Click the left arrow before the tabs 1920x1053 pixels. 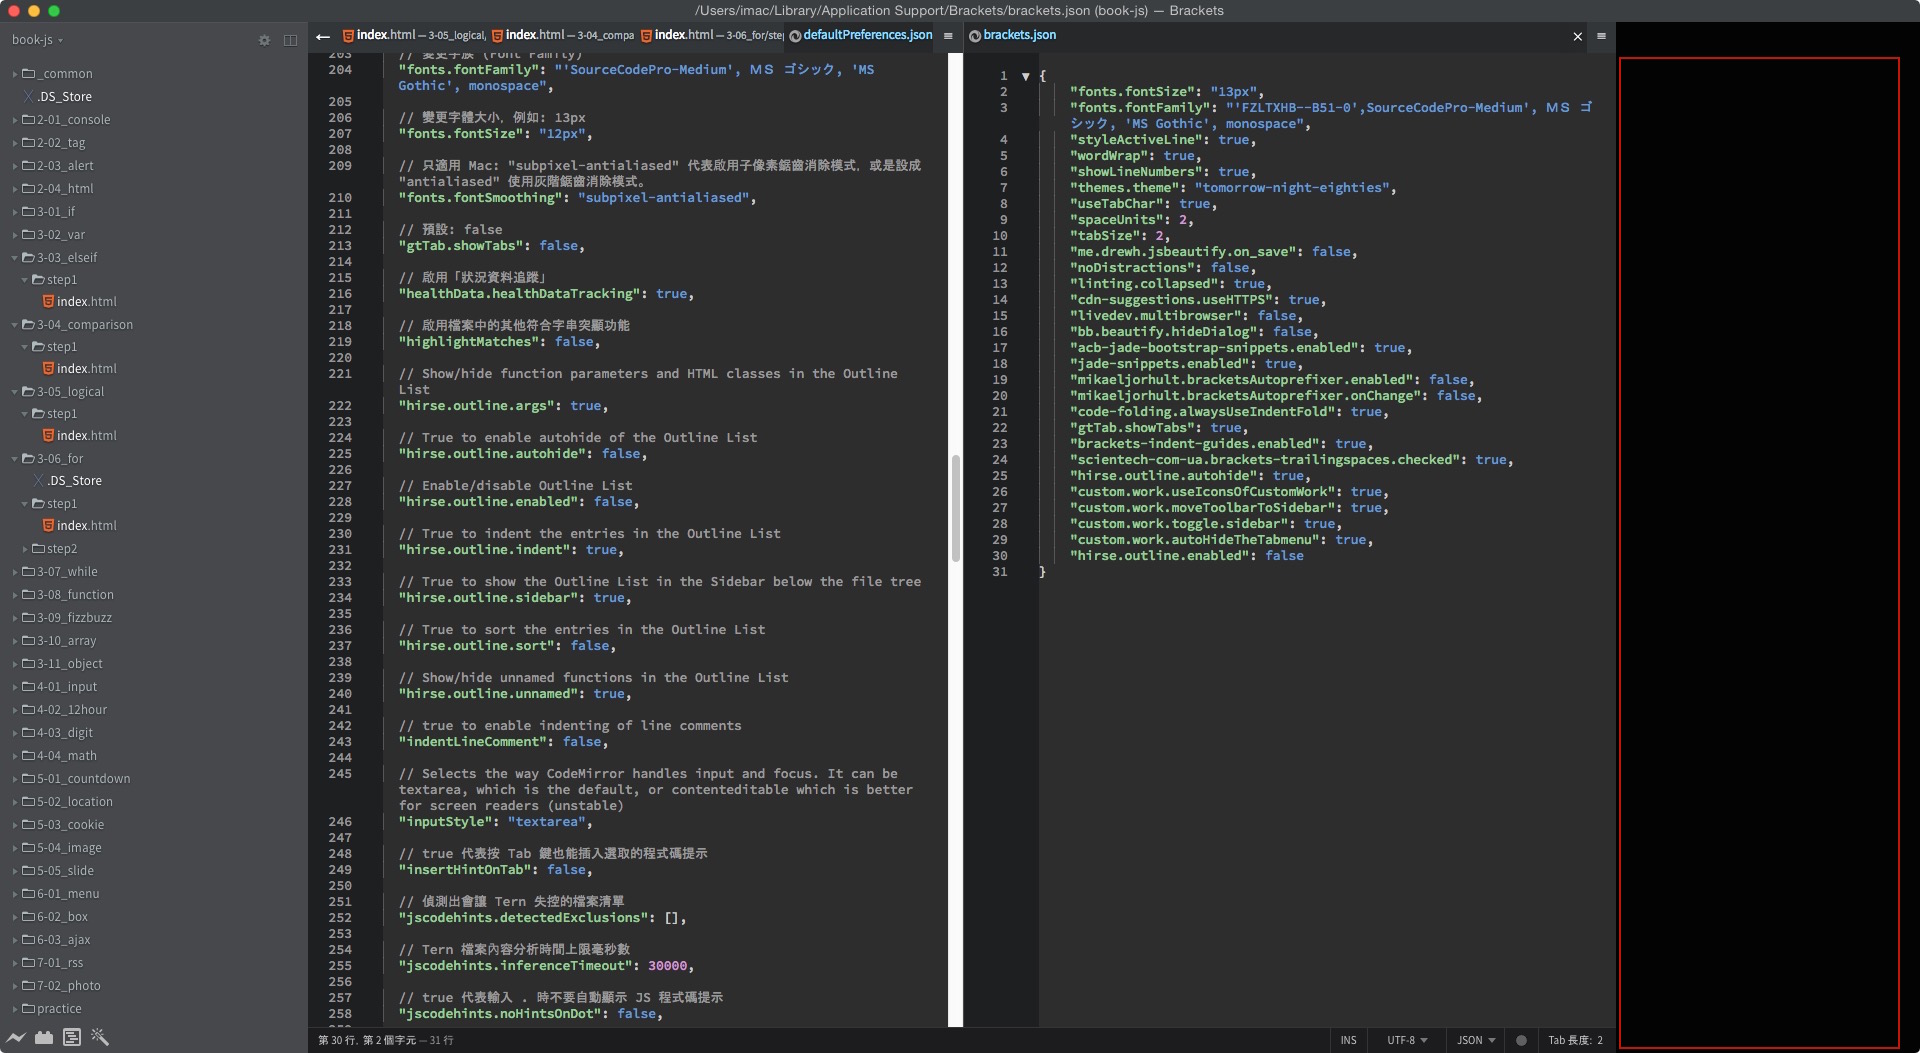pos(322,36)
